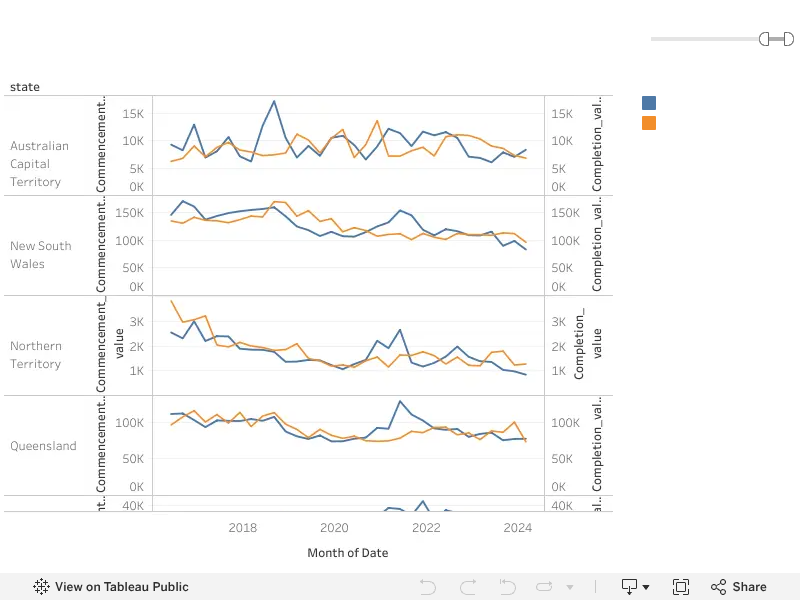Click the left handle of date range slider

(764, 39)
